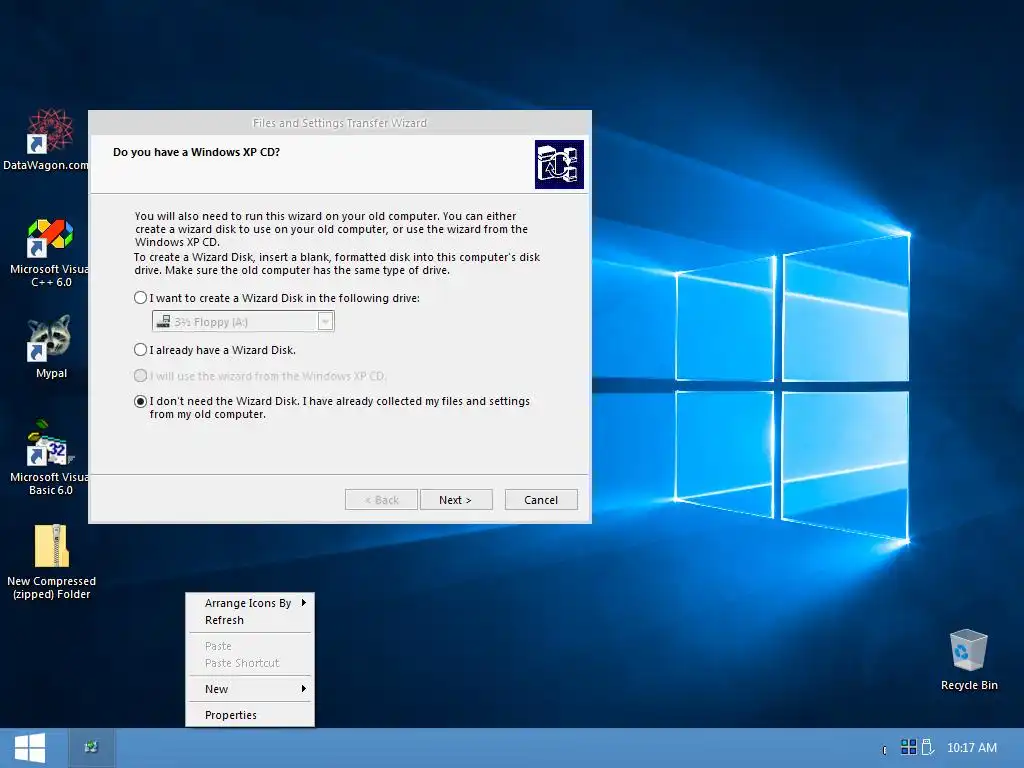The image size is (1024, 768).
Task: Click the Next > button
Action: [456, 500]
